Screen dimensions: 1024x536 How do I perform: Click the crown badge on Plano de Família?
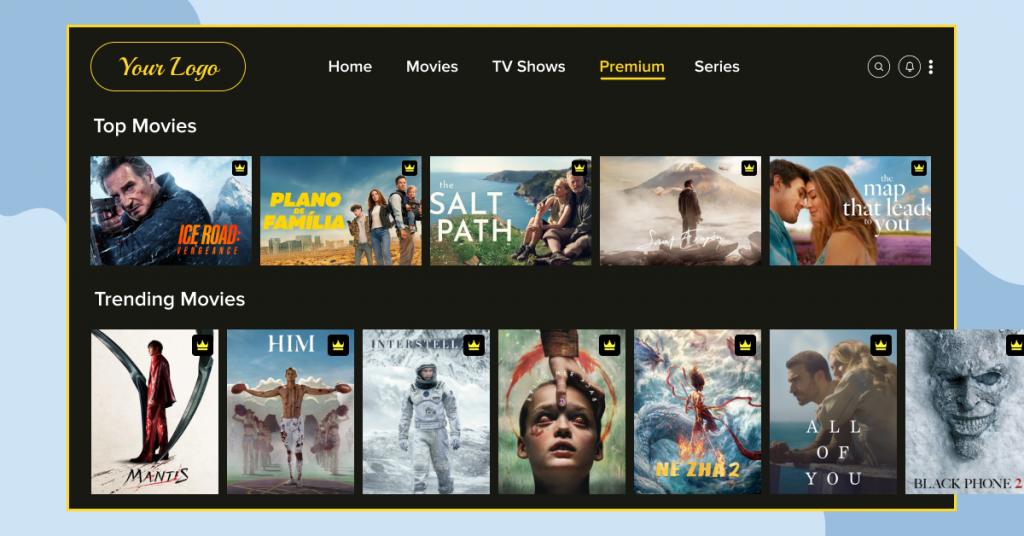click(409, 168)
